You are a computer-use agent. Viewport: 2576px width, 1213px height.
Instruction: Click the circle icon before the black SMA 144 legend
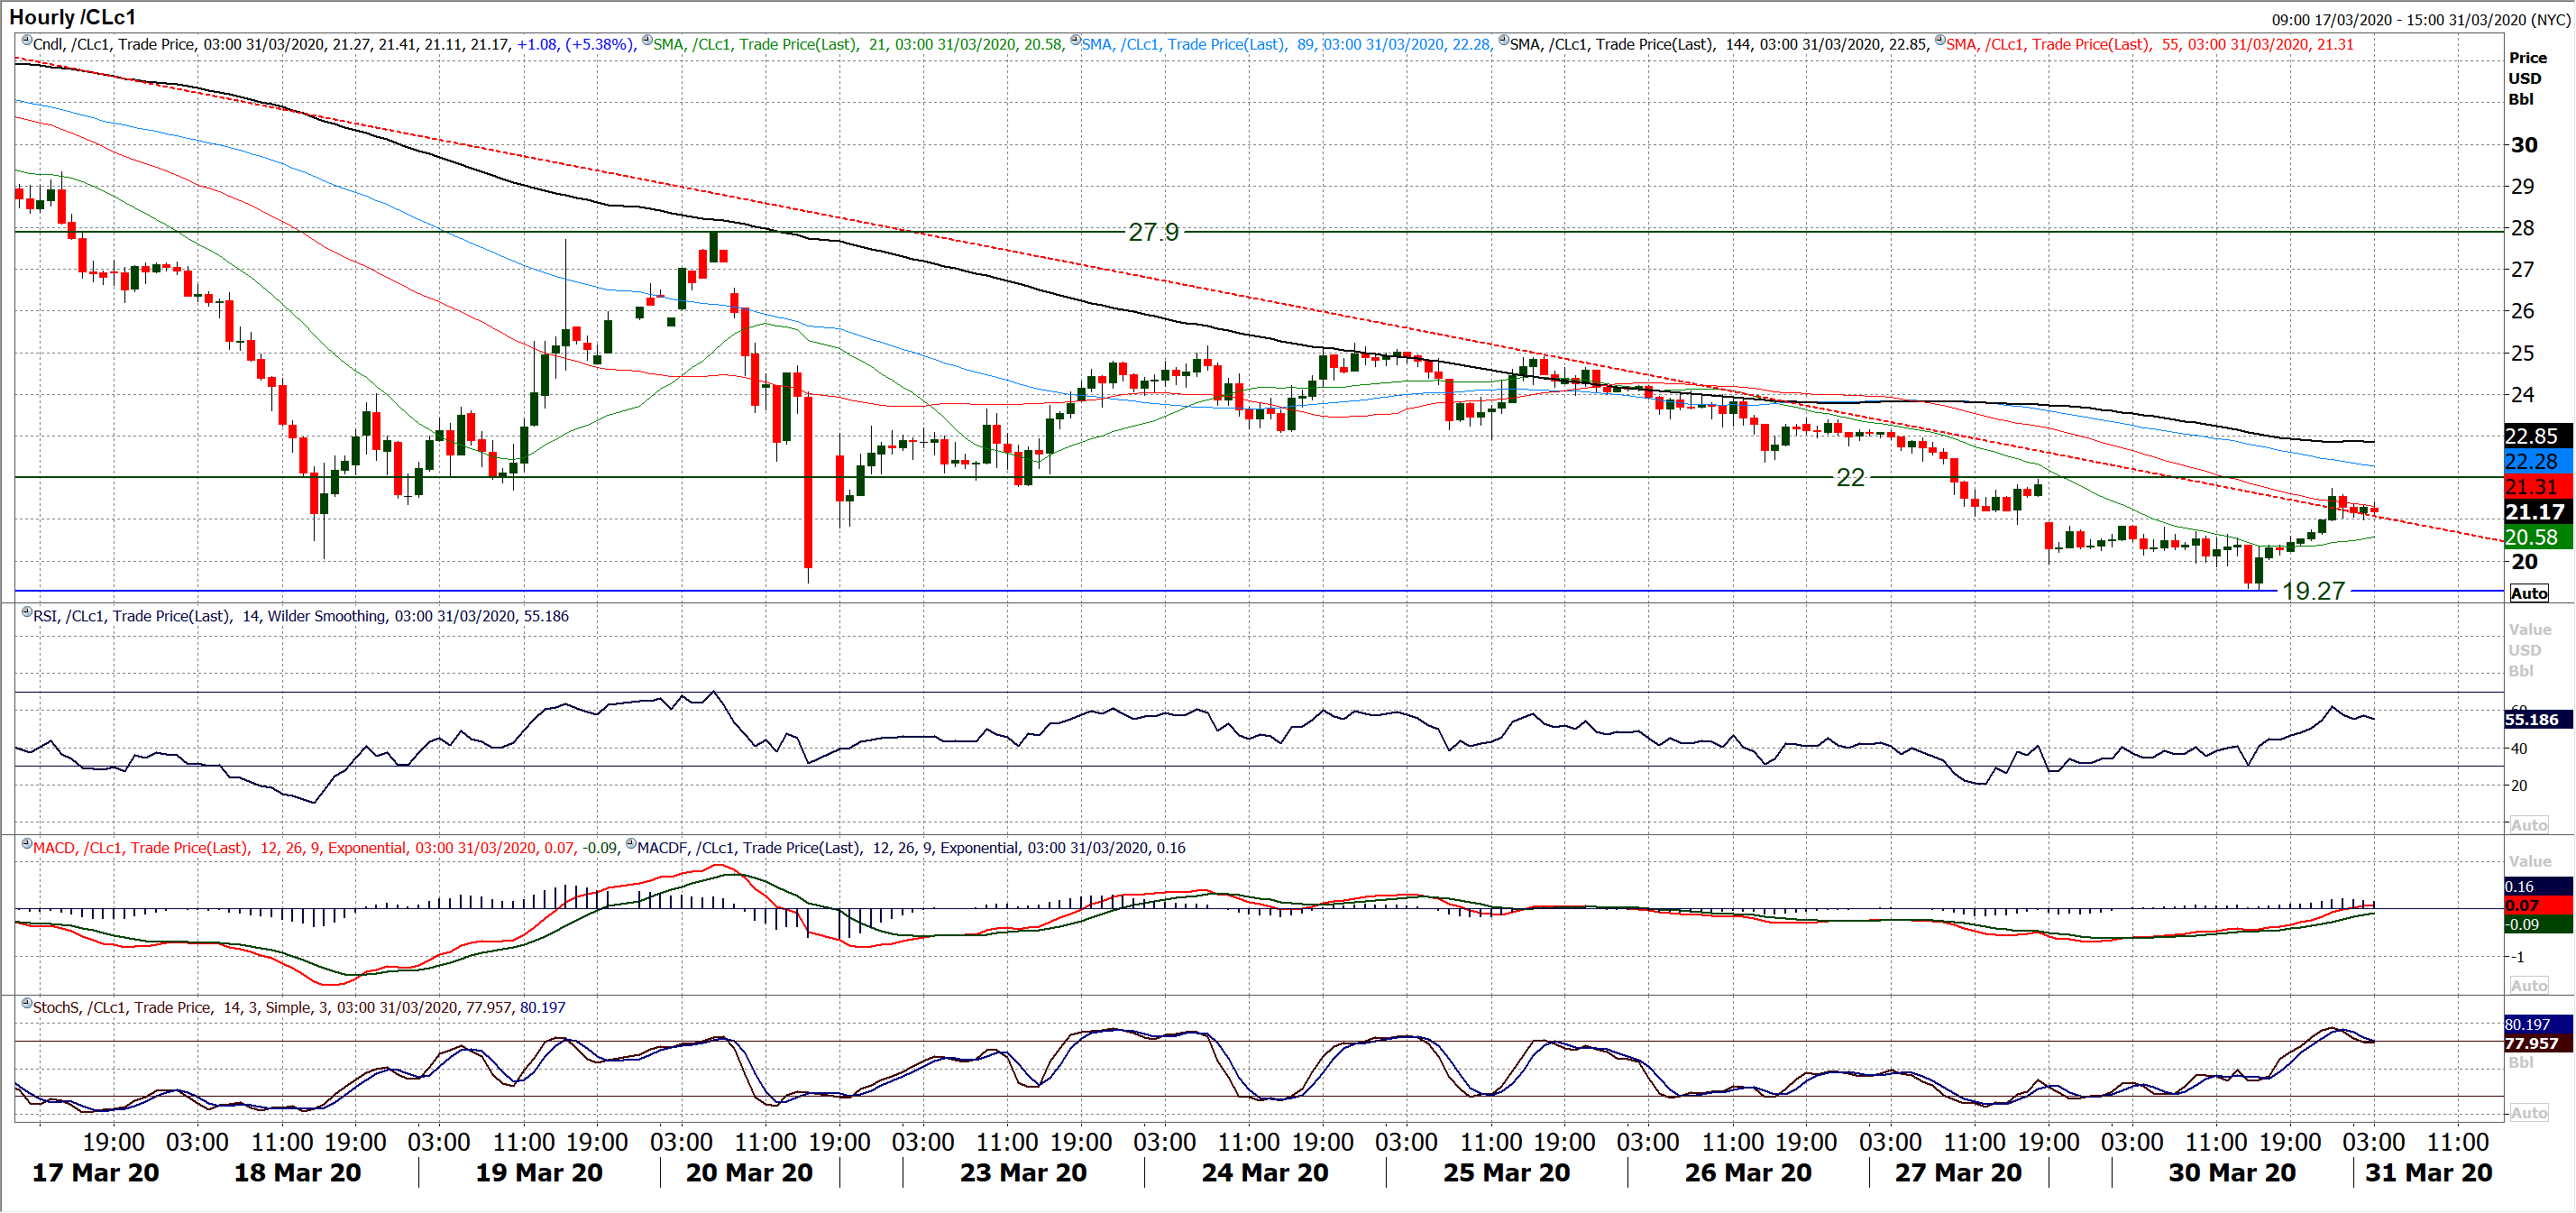[1504, 41]
